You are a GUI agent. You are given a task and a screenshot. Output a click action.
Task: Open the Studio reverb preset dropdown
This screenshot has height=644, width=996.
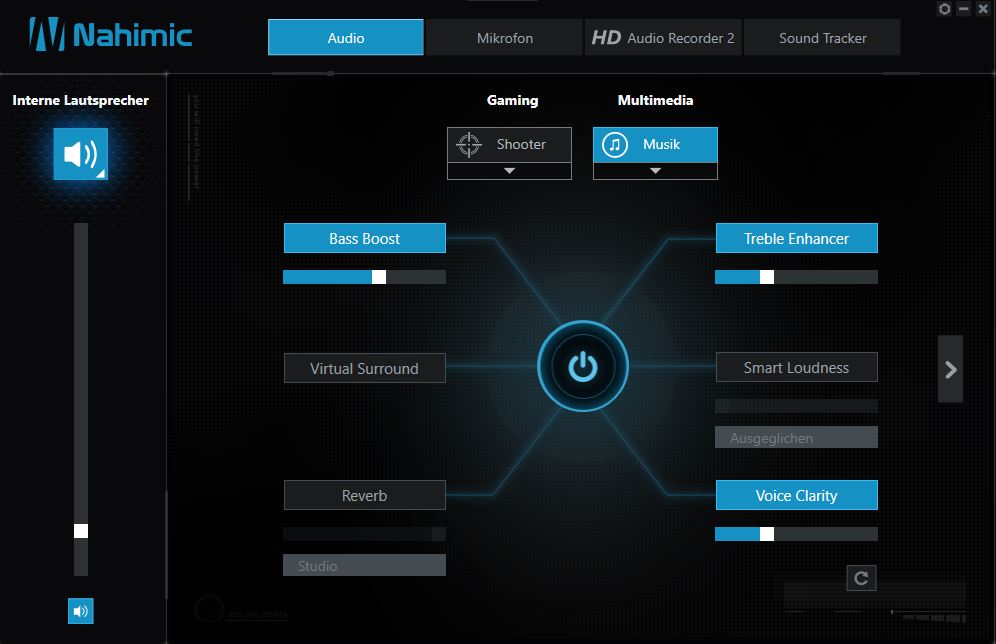(x=364, y=565)
